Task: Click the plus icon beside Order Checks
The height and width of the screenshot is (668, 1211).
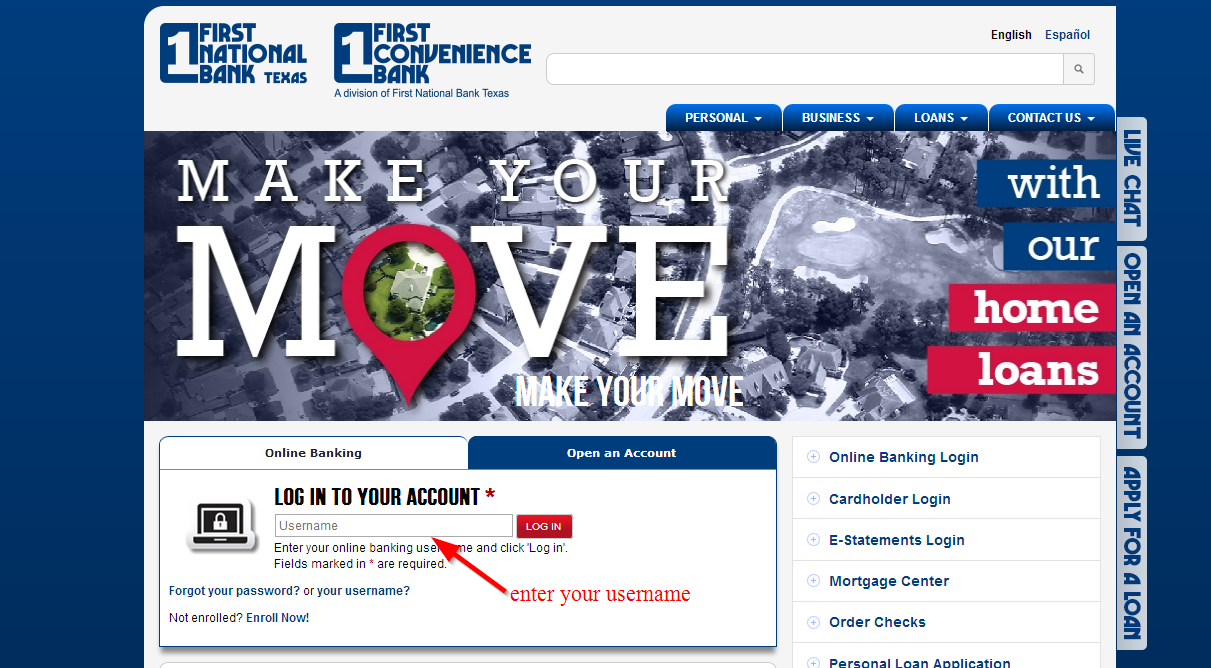Action: tap(813, 622)
